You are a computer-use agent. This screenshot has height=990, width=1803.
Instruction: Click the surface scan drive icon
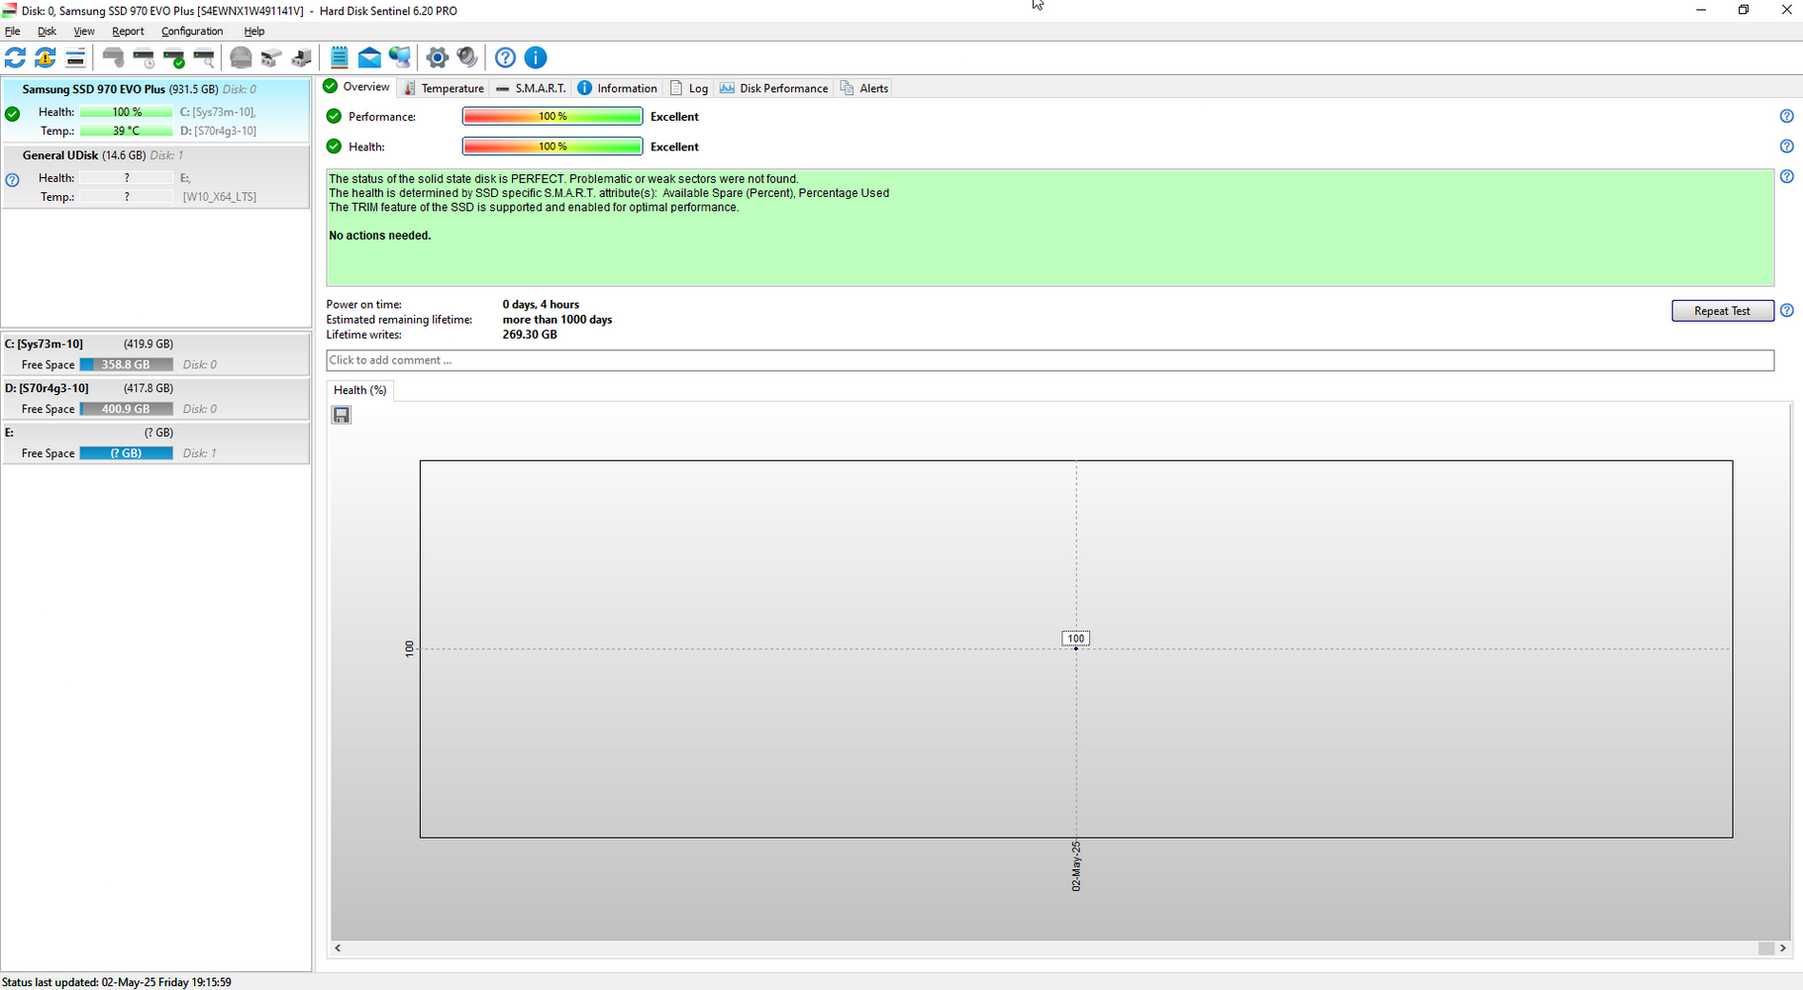coord(271,58)
